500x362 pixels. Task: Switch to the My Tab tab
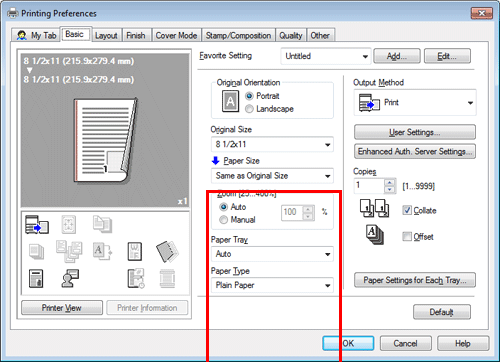(37, 35)
